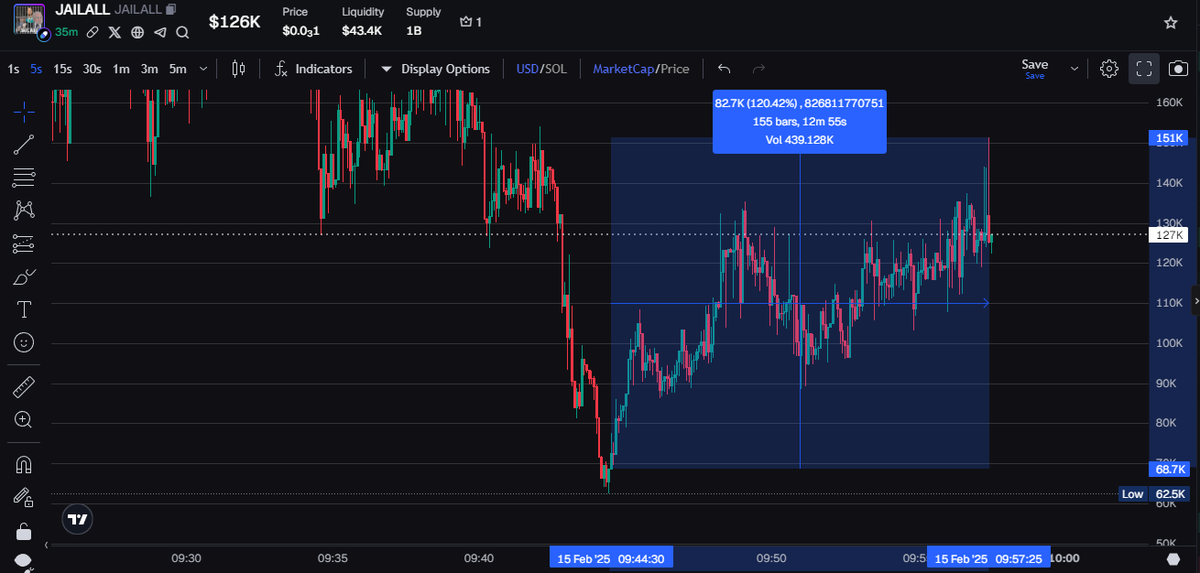Select the trend line drawing tool

click(x=24, y=144)
